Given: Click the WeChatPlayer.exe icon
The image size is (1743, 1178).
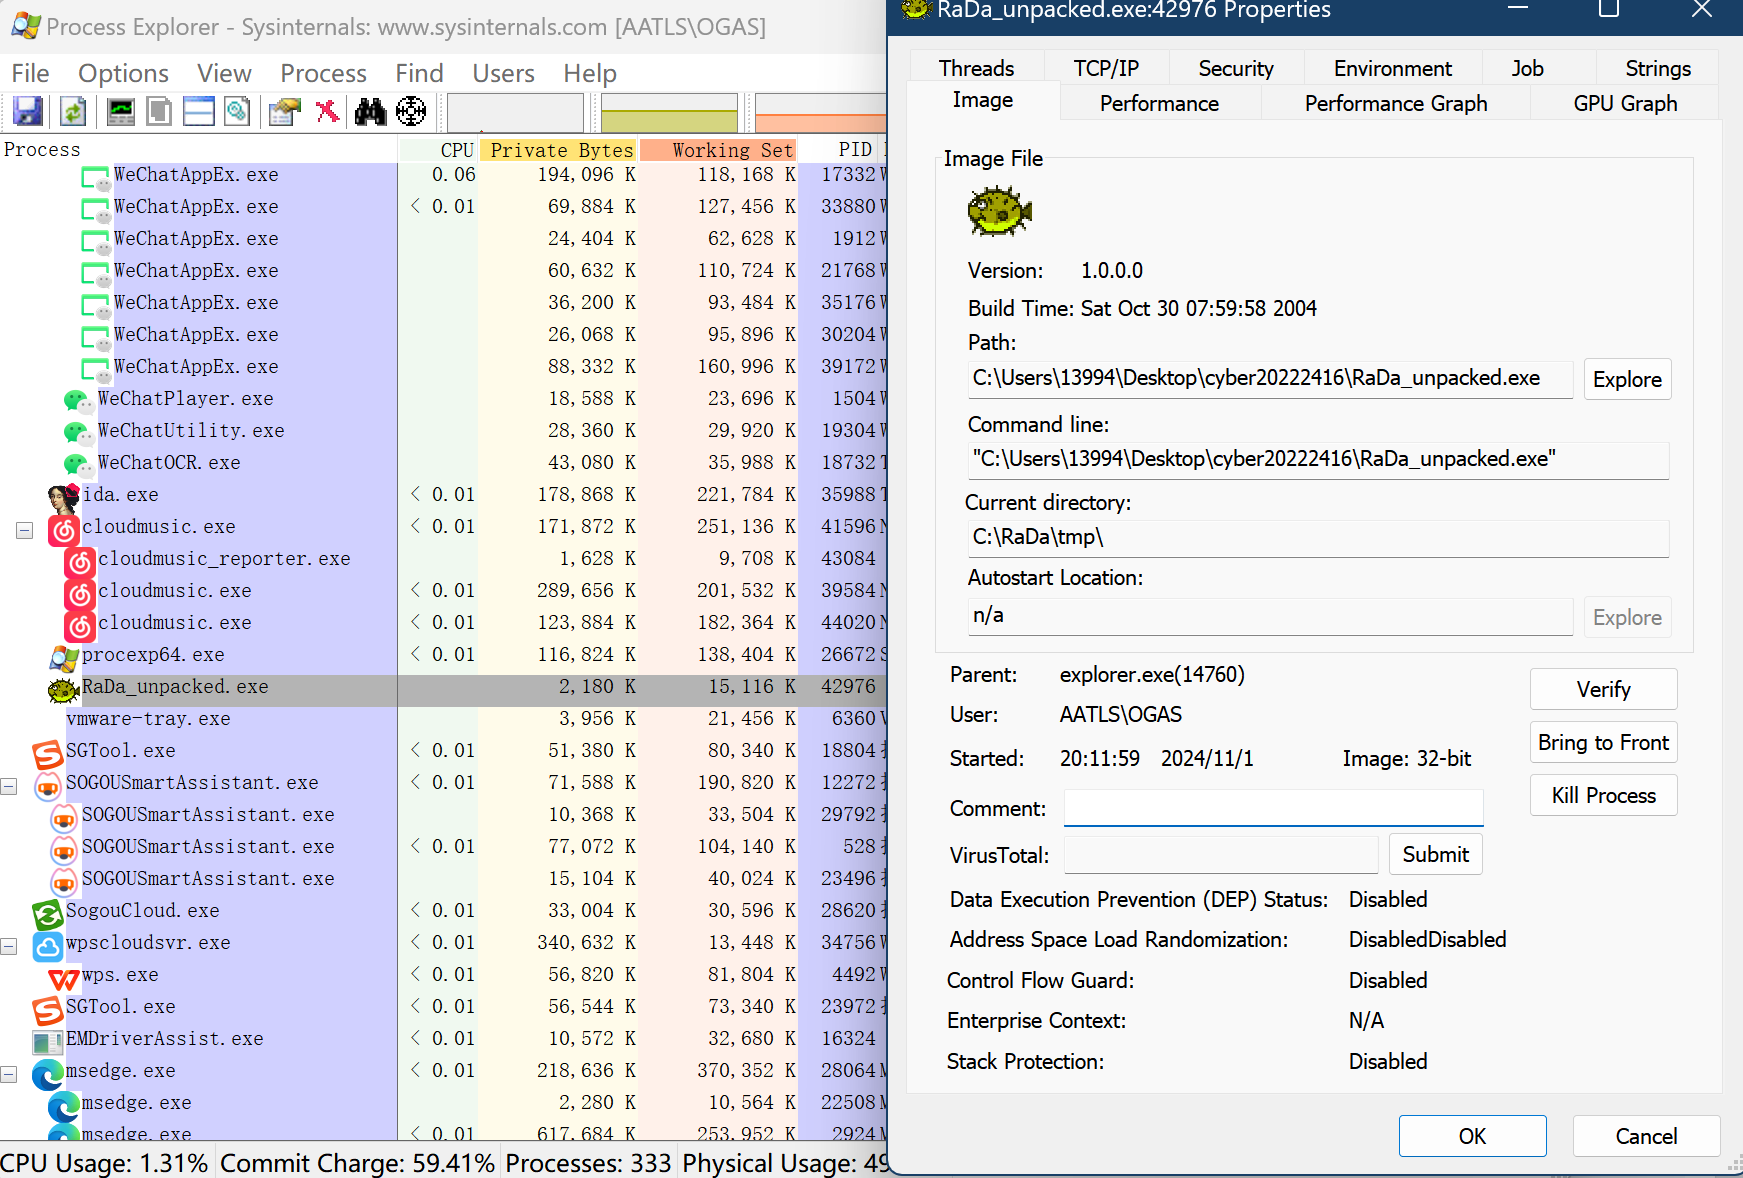Looking at the screenshot, I should pyautogui.click(x=78, y=401).
